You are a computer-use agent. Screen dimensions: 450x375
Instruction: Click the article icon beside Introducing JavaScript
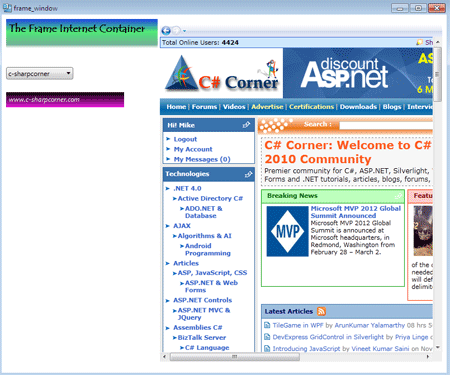click(267, 348)
